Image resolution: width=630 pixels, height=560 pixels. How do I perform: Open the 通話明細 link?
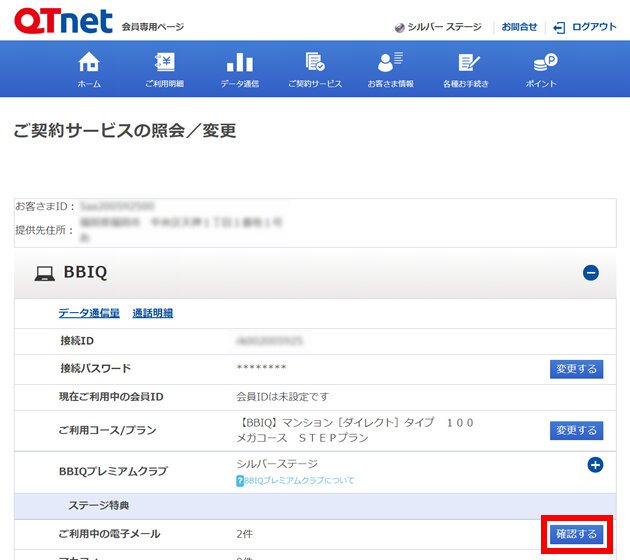pos(153,313)
